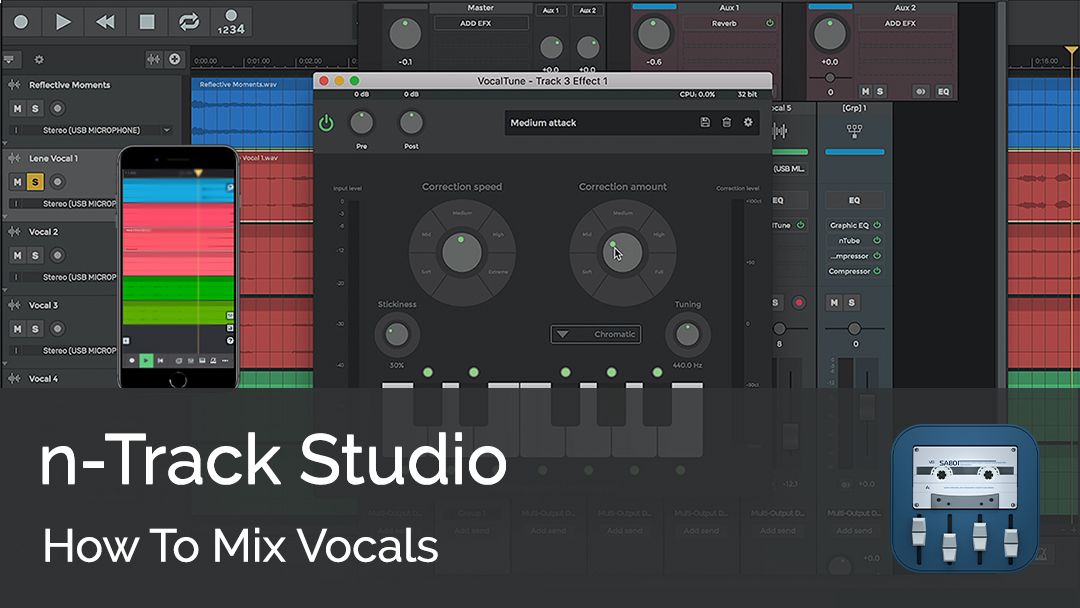The width and height of the screenshot is (1080, 608).
Task: Arm the Lene Vocal 1 track for recording
Action: pyautogui.click(x=58, y=182)
